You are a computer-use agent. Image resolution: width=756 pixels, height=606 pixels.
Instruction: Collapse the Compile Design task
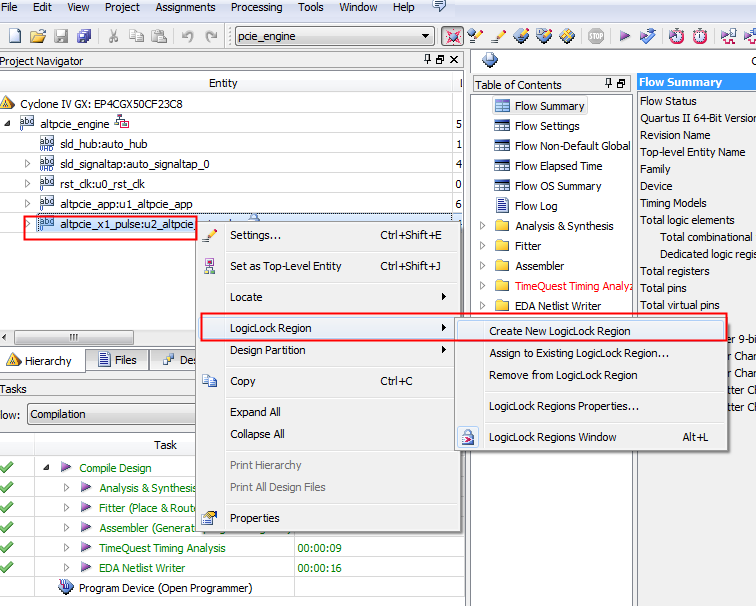coord(46,467)
